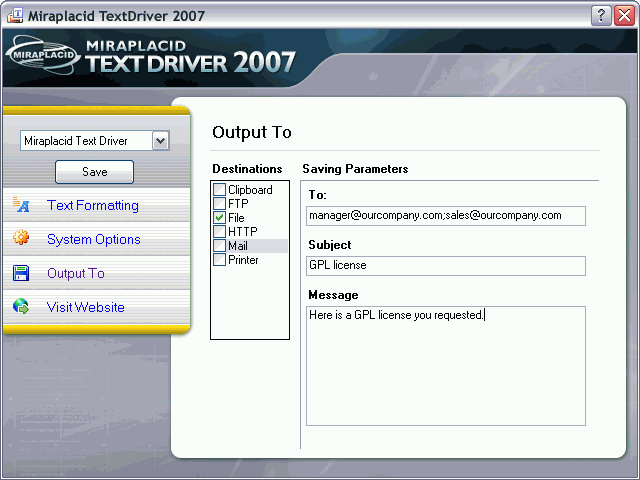Image resolution: width=640 pixels, height=480 pixels.
Task: Click the Save button
Action: [94, 172]
